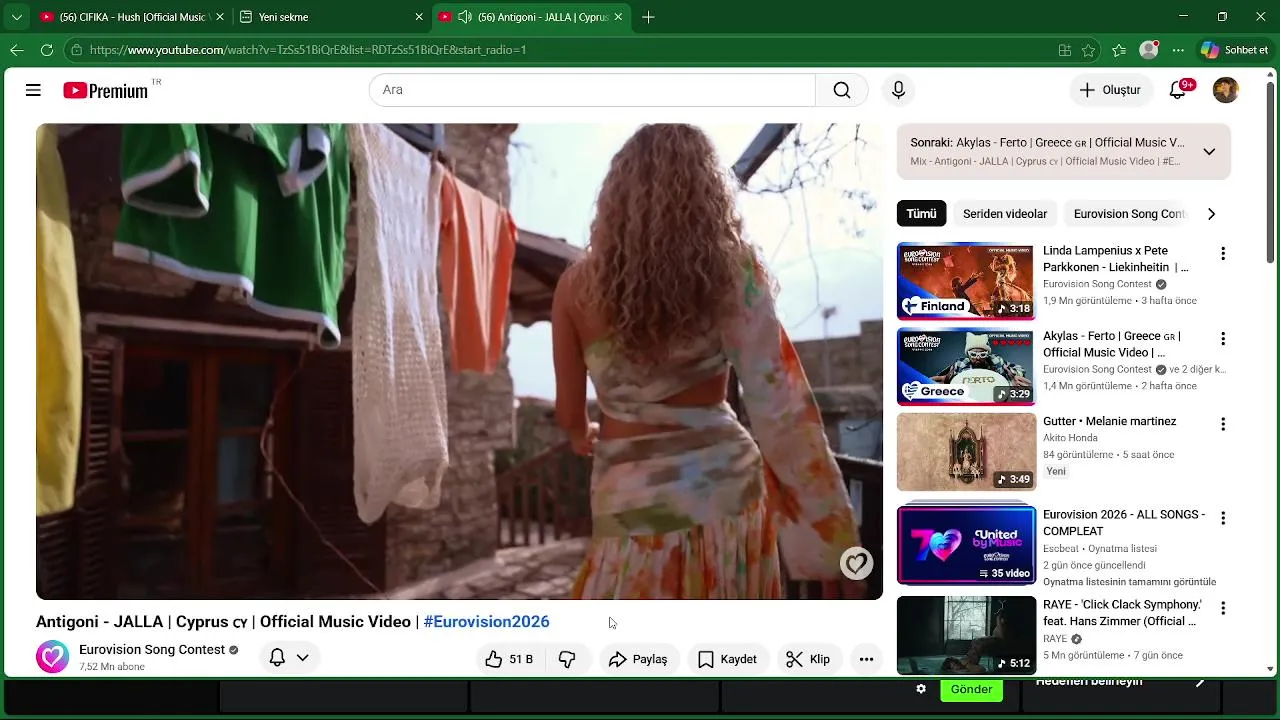Image resolution: width=1280 pixels, height=720 pixels.
Task: Add page to favorites with star icon
Action: click(1088, 50)
